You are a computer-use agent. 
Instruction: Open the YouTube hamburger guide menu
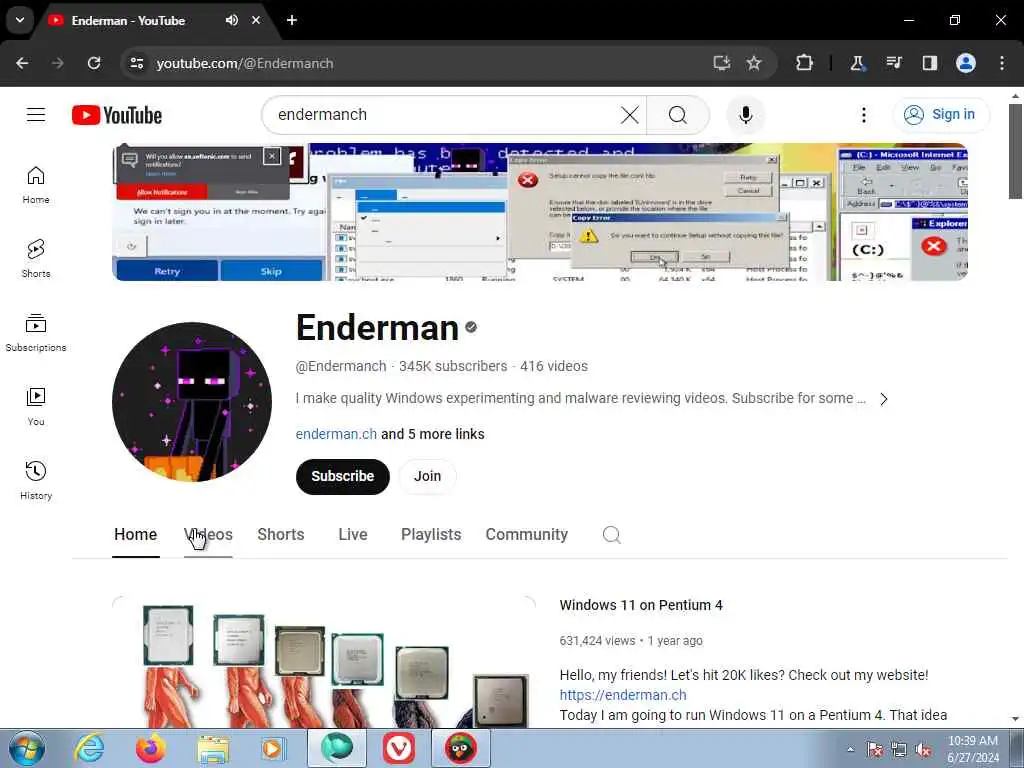point(36,115)
